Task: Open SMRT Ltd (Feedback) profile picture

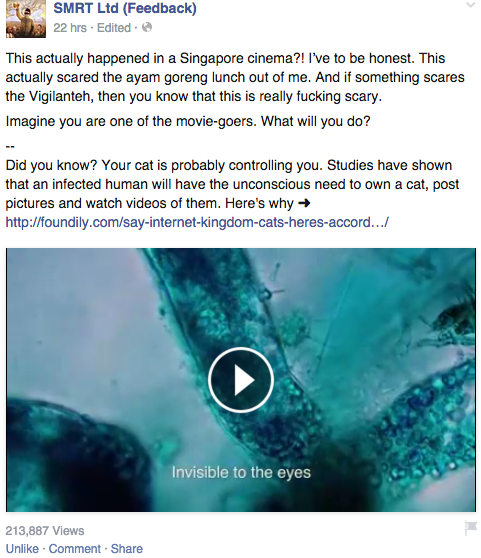Action: (26, 19)
